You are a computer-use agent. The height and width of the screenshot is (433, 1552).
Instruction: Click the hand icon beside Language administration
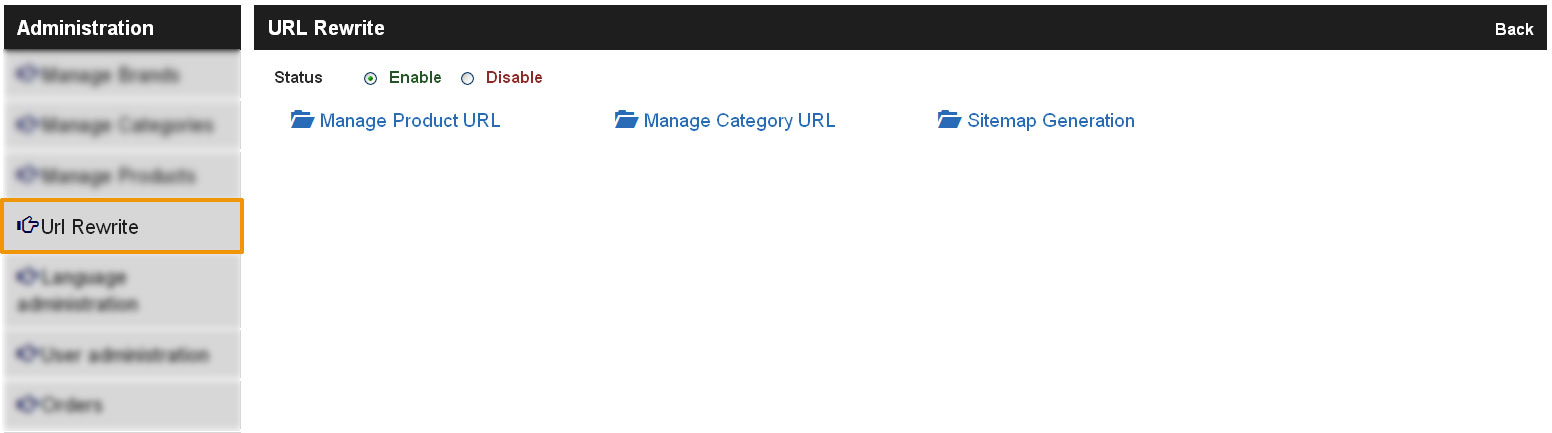28,276
